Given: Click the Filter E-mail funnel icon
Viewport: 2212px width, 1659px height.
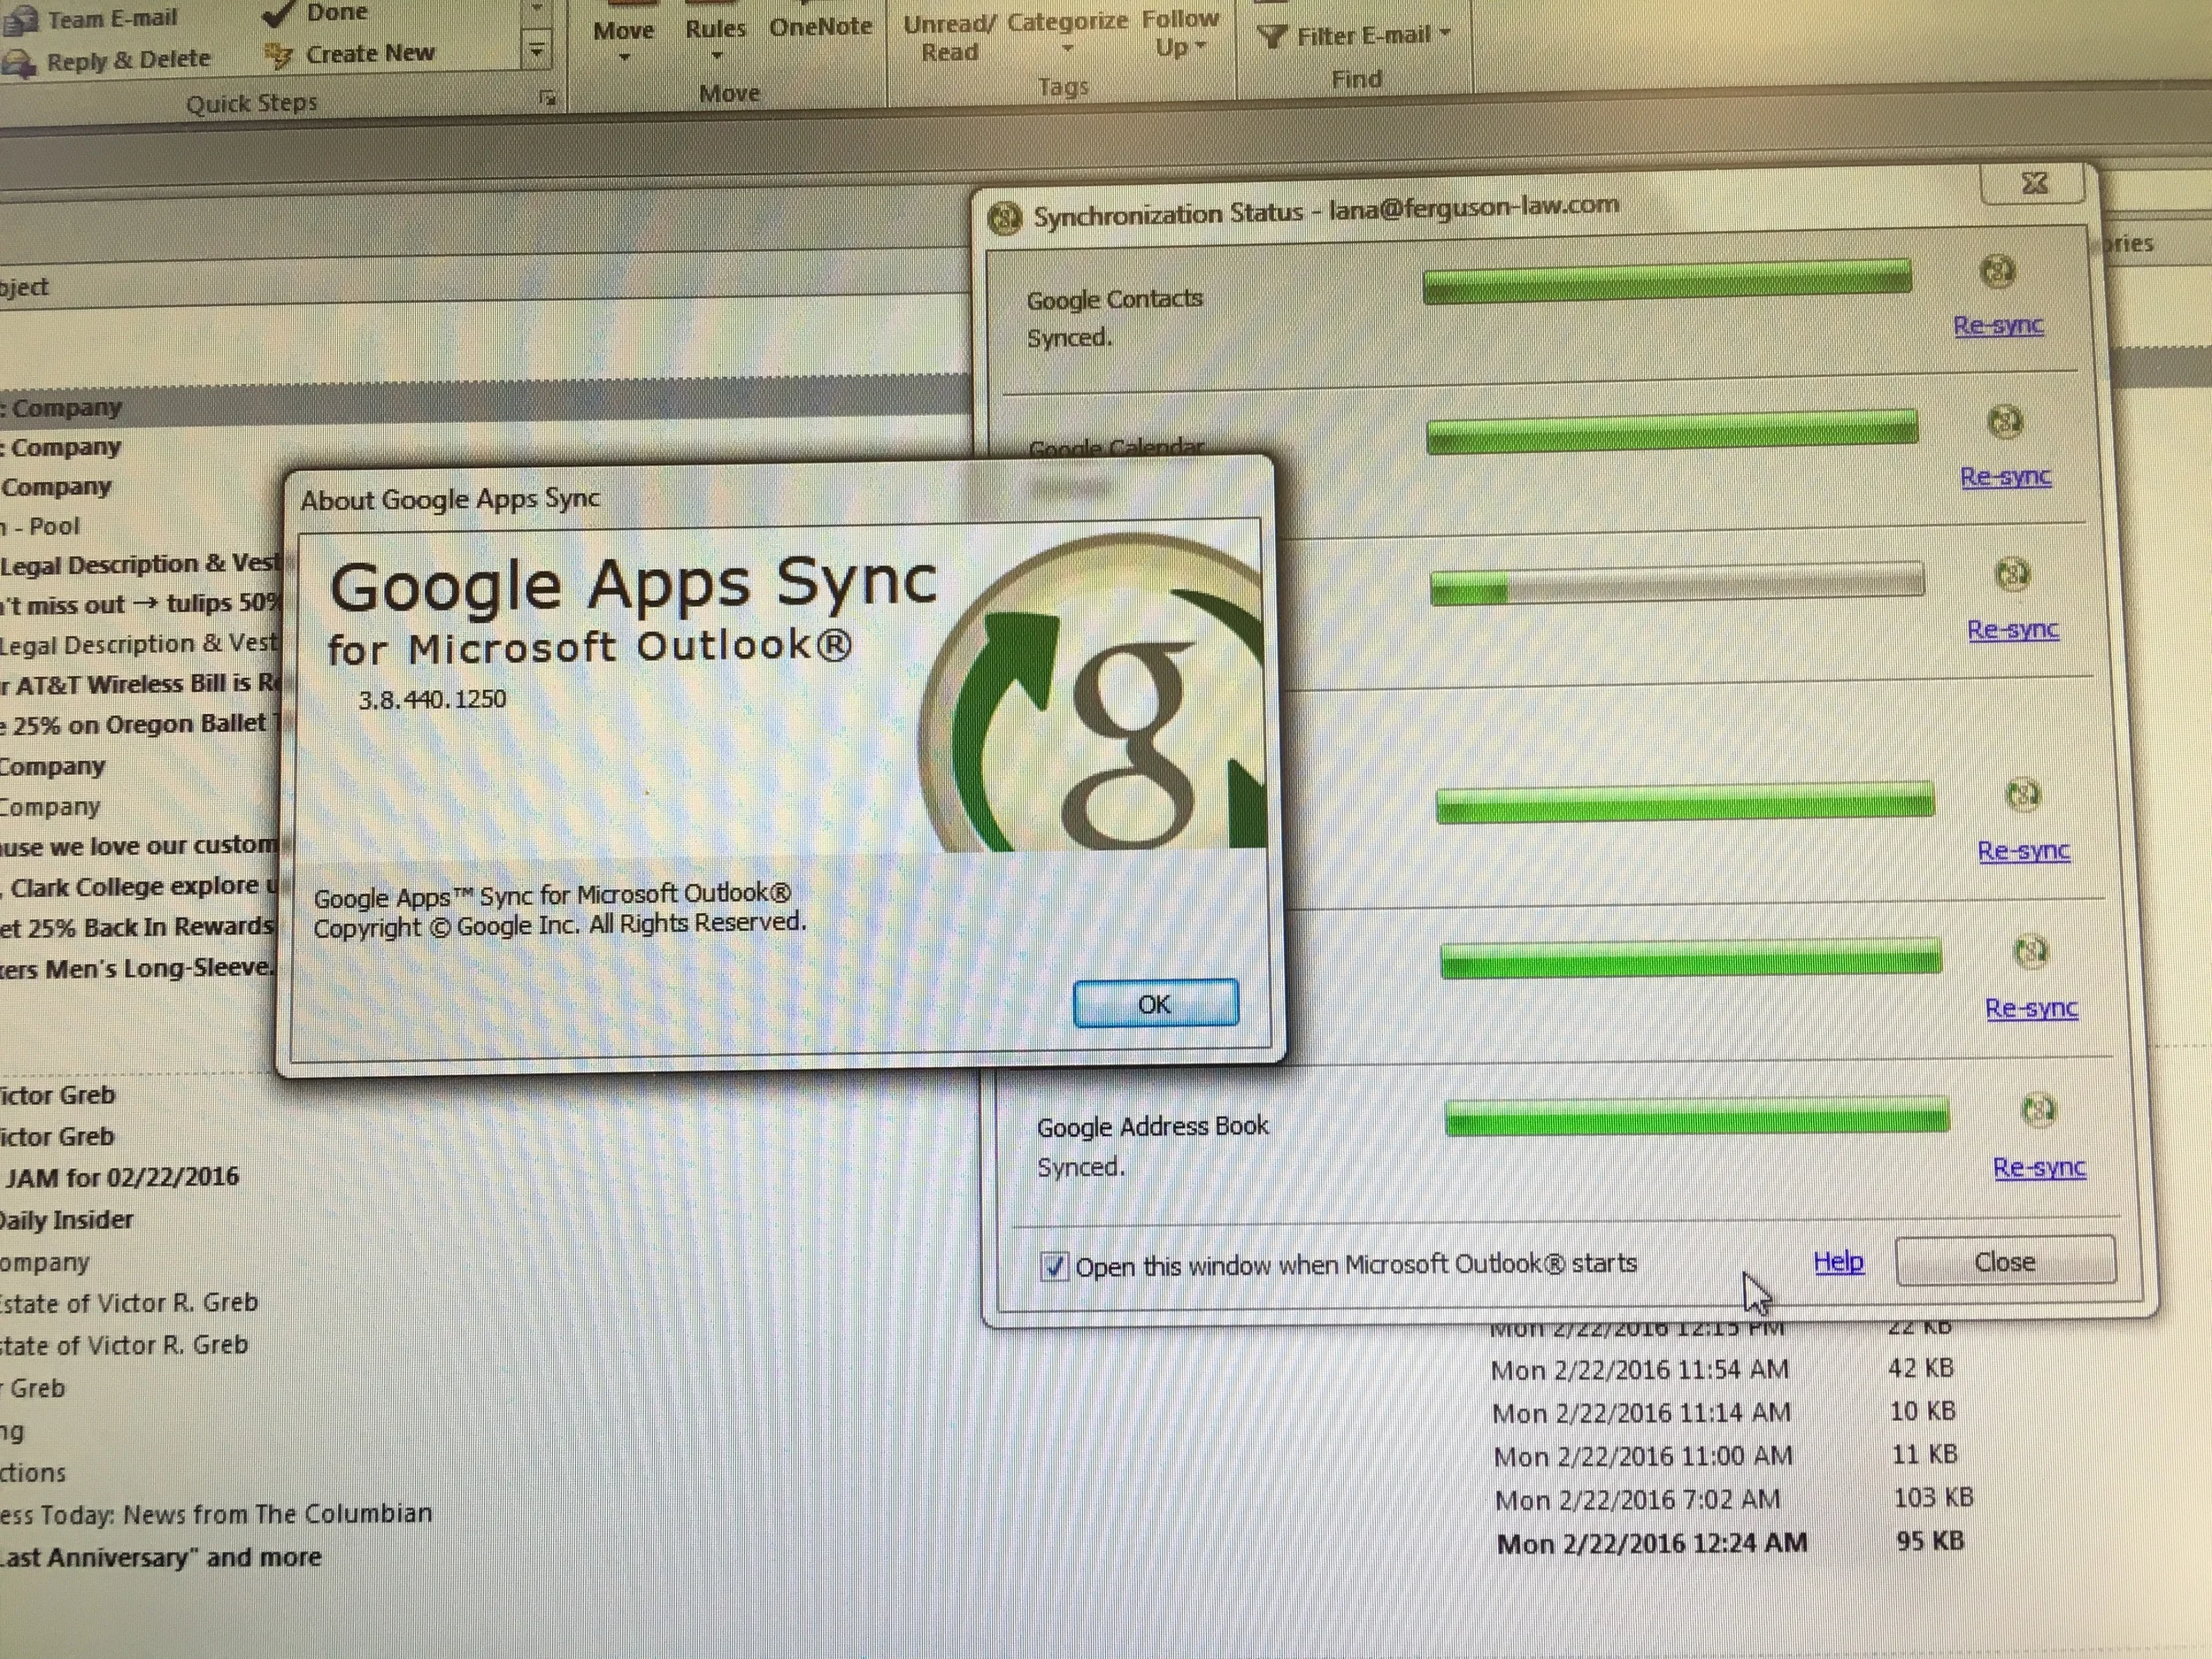Looking at the screenshot, I should pos(1271,37).
